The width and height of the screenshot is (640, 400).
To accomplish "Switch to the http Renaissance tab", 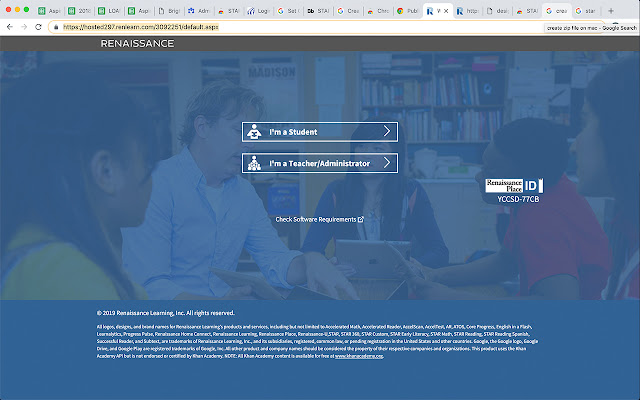I will pyautogui.click(x=467, y=11).
